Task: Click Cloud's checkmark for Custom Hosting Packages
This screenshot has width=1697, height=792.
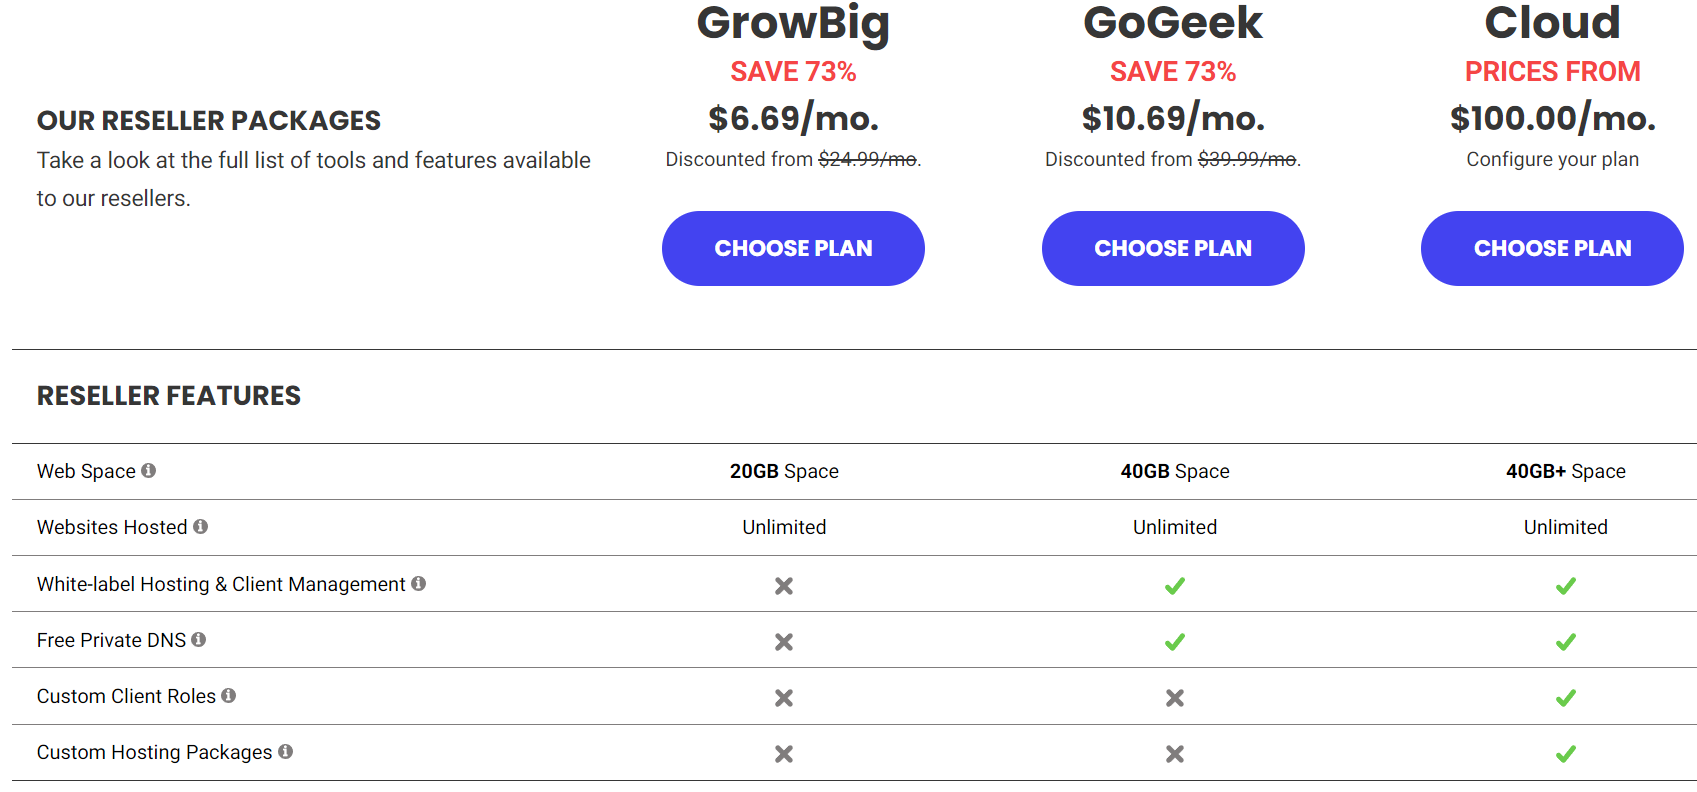Action: 1566,754
